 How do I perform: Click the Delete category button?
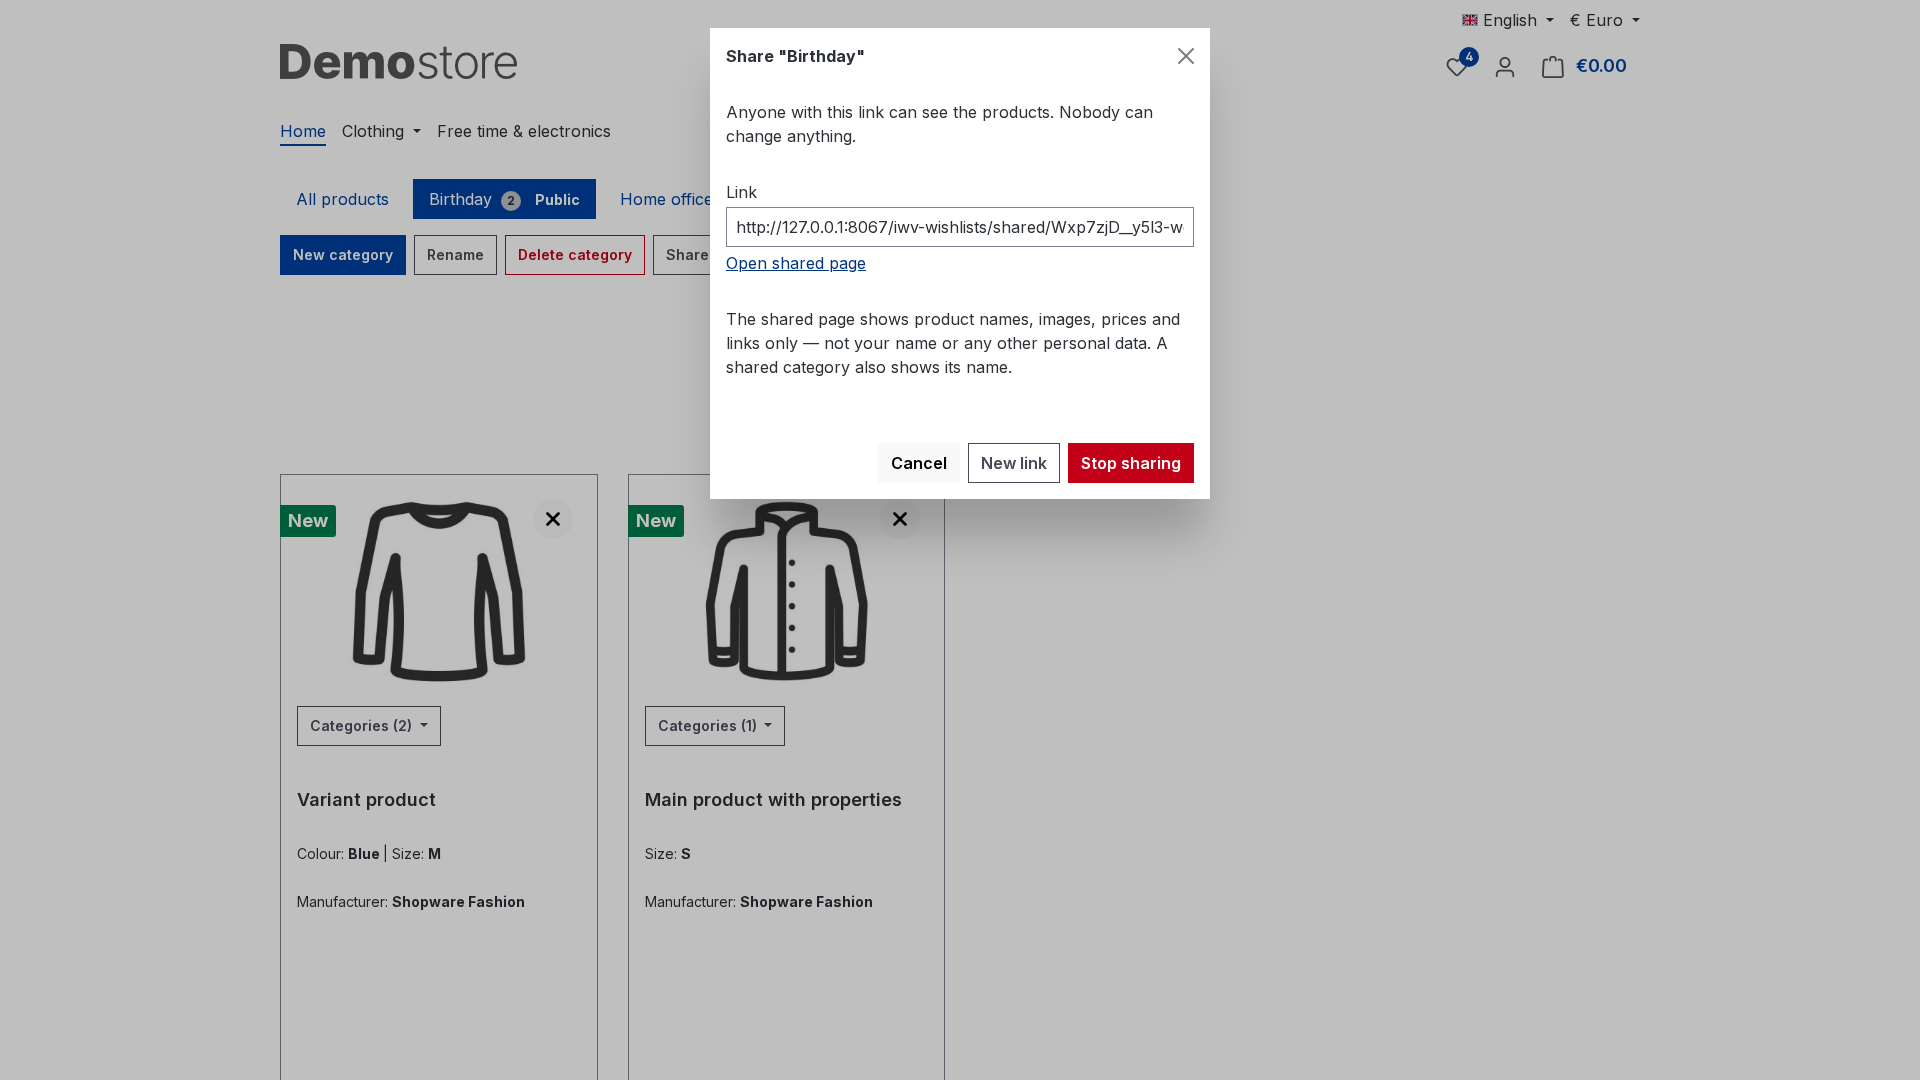coord(575,255)
